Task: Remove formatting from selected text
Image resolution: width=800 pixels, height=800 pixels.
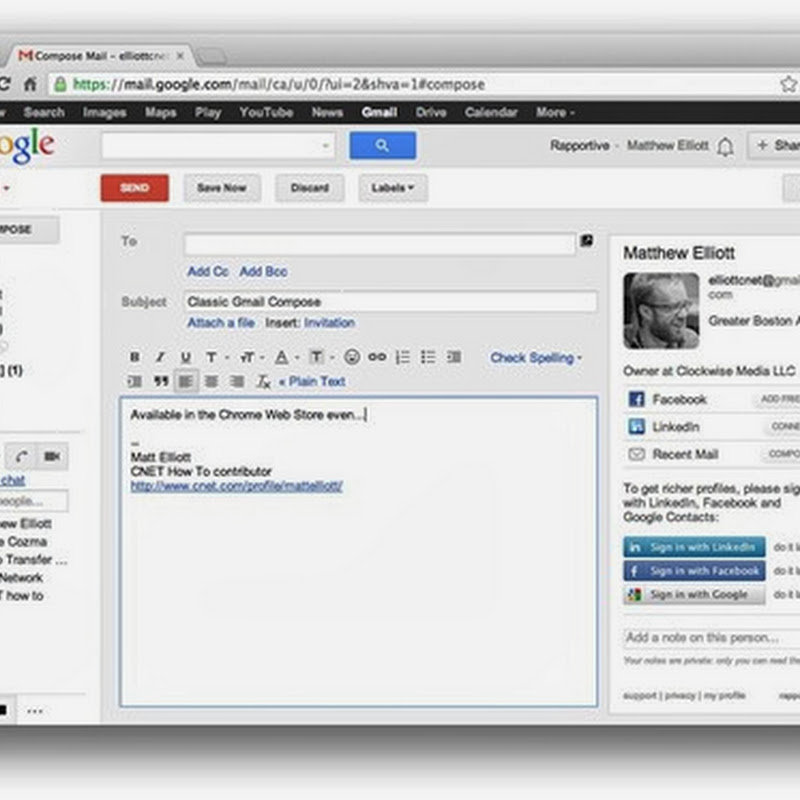Action: pos(263,381)
